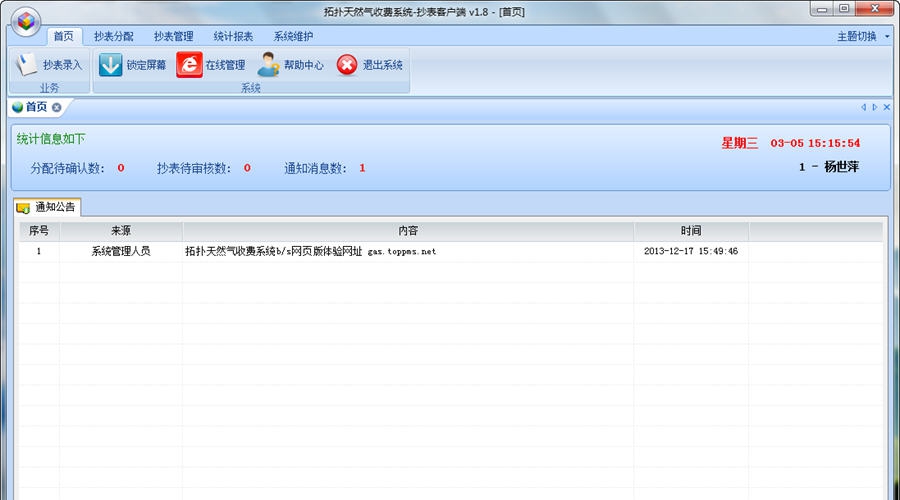Maximize the application window
The image size is (900, 500).
(x=844, y=9)
